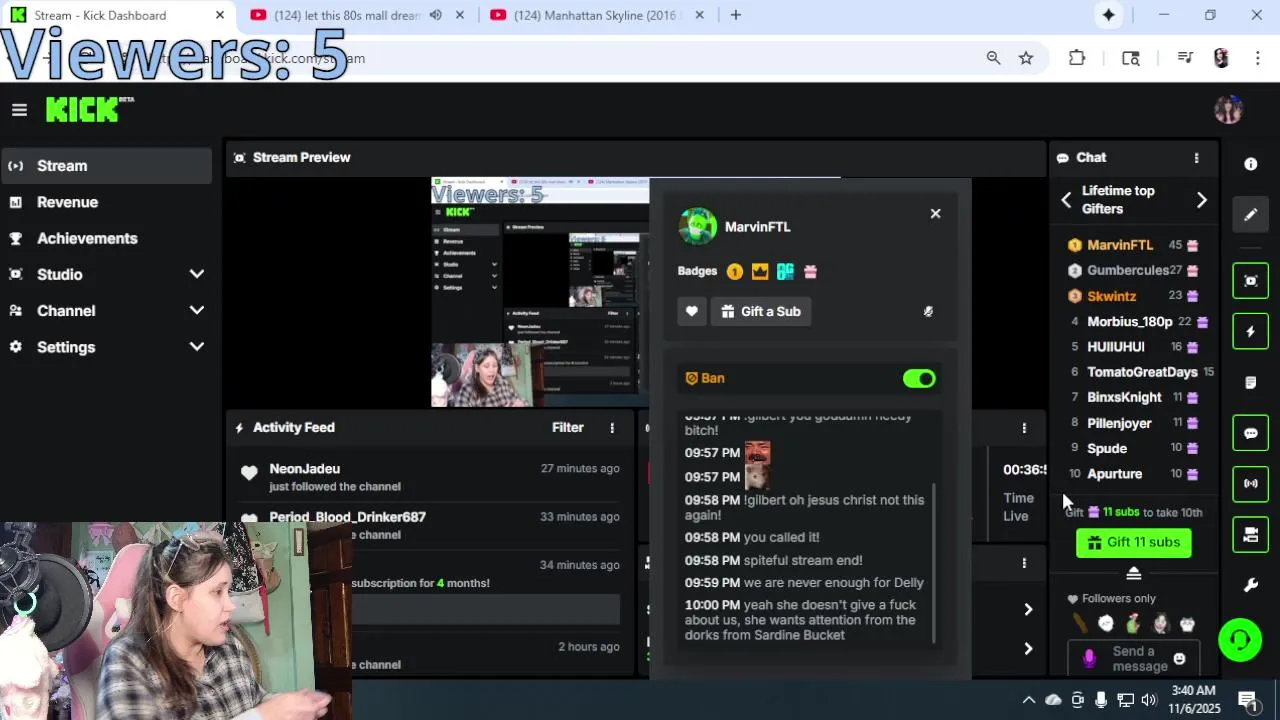Click the teal OG badge of MarvinFTL
1280x720 pixels.
[x=785, y=271]
